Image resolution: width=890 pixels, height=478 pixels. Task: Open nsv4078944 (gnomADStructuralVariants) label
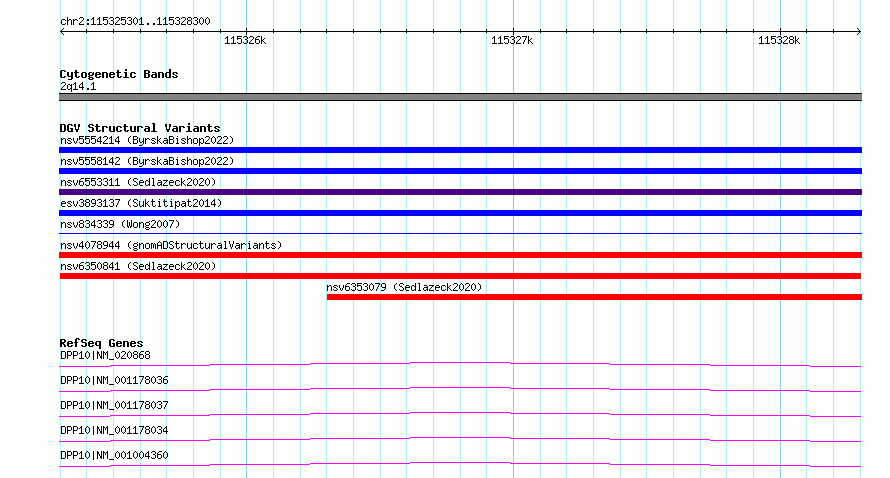[171, 245]
